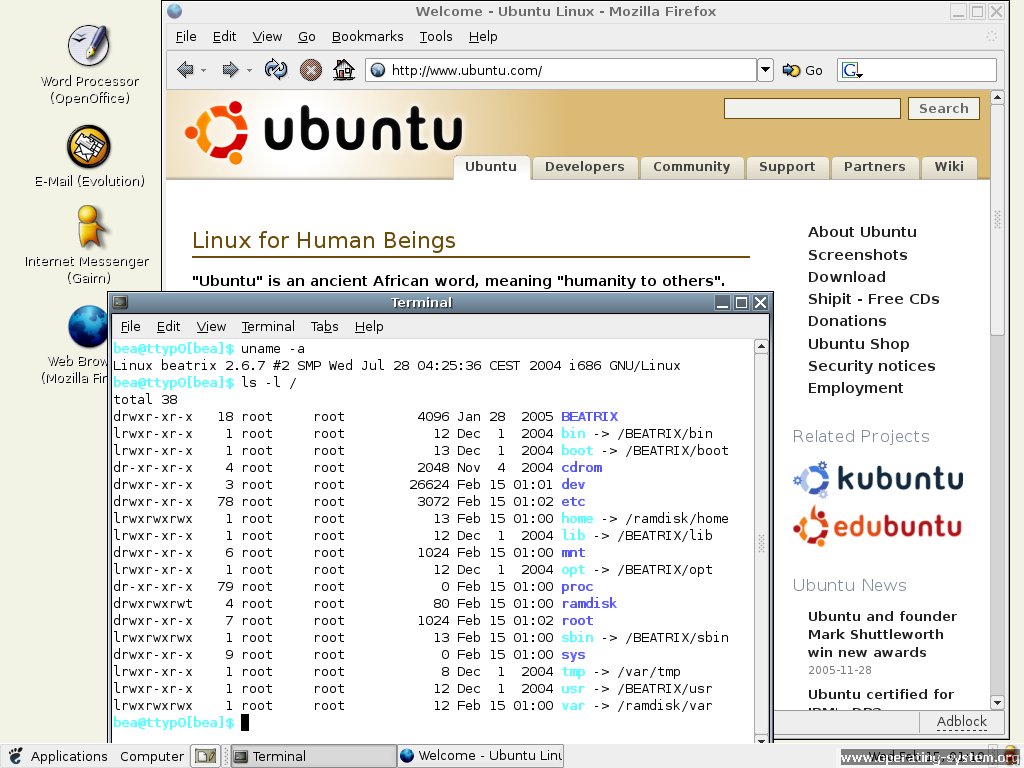This screenshot has height=768, width=1024.
Task: Click the edubuntu project logo
Action: click(877, 526)
